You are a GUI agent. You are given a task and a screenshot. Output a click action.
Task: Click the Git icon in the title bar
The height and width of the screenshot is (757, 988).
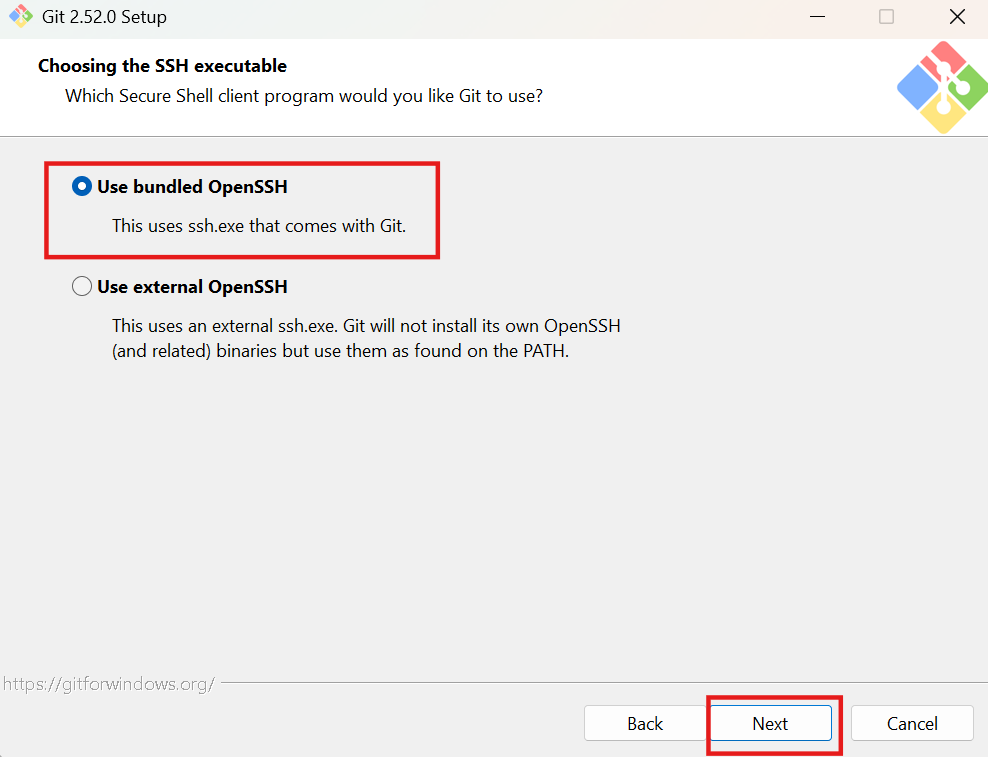[x=20, y=16]
